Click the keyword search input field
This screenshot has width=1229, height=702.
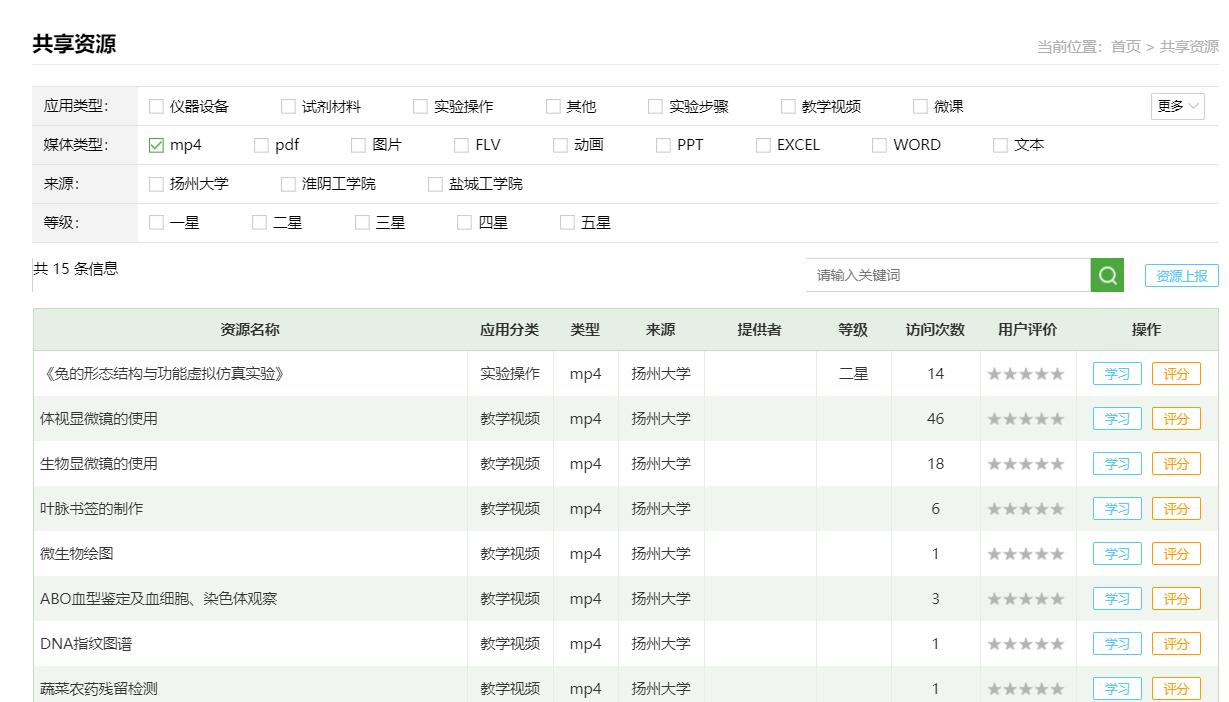[947, 276]
